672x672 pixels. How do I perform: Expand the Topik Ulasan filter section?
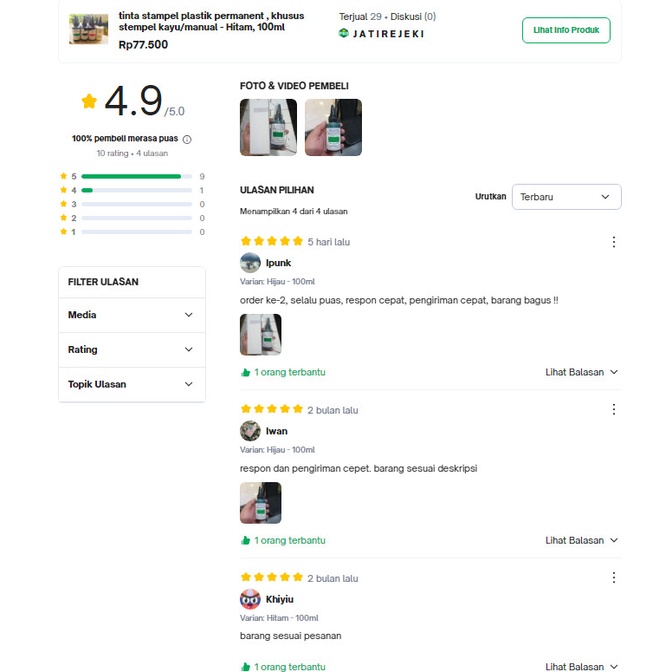(132, 384)
